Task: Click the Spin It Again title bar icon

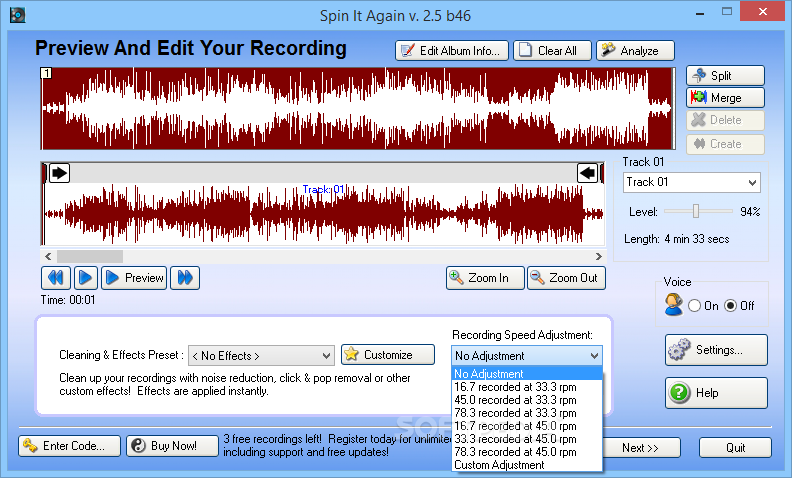Action: click(18, 15)
